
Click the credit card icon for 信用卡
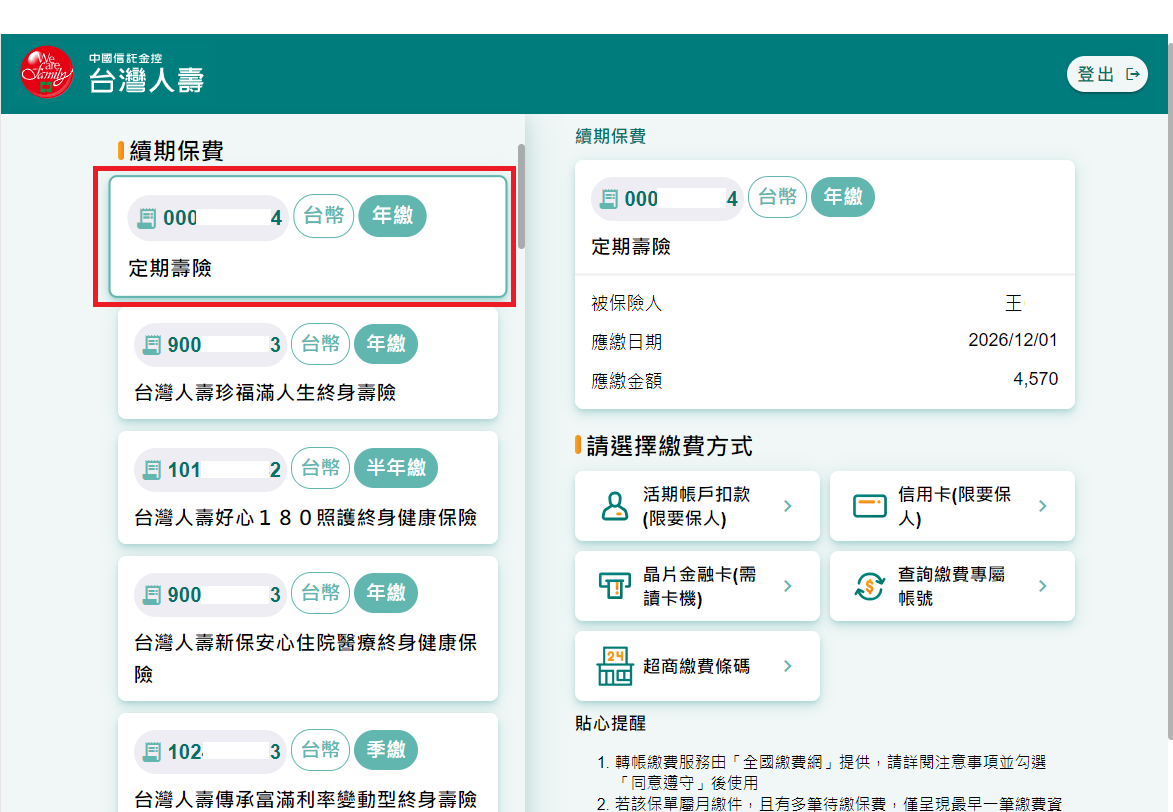[x=870, y=506]
